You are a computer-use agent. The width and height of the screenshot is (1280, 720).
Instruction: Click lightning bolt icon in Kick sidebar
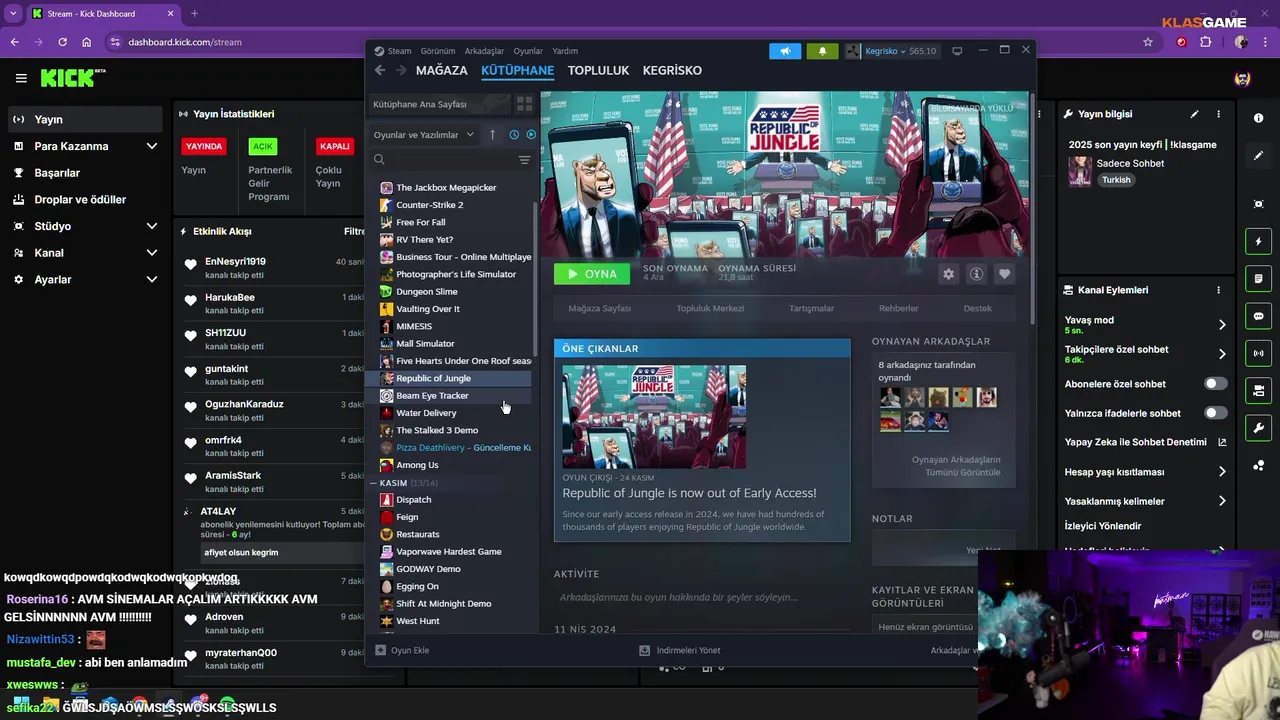click(x=1258, y=241)
